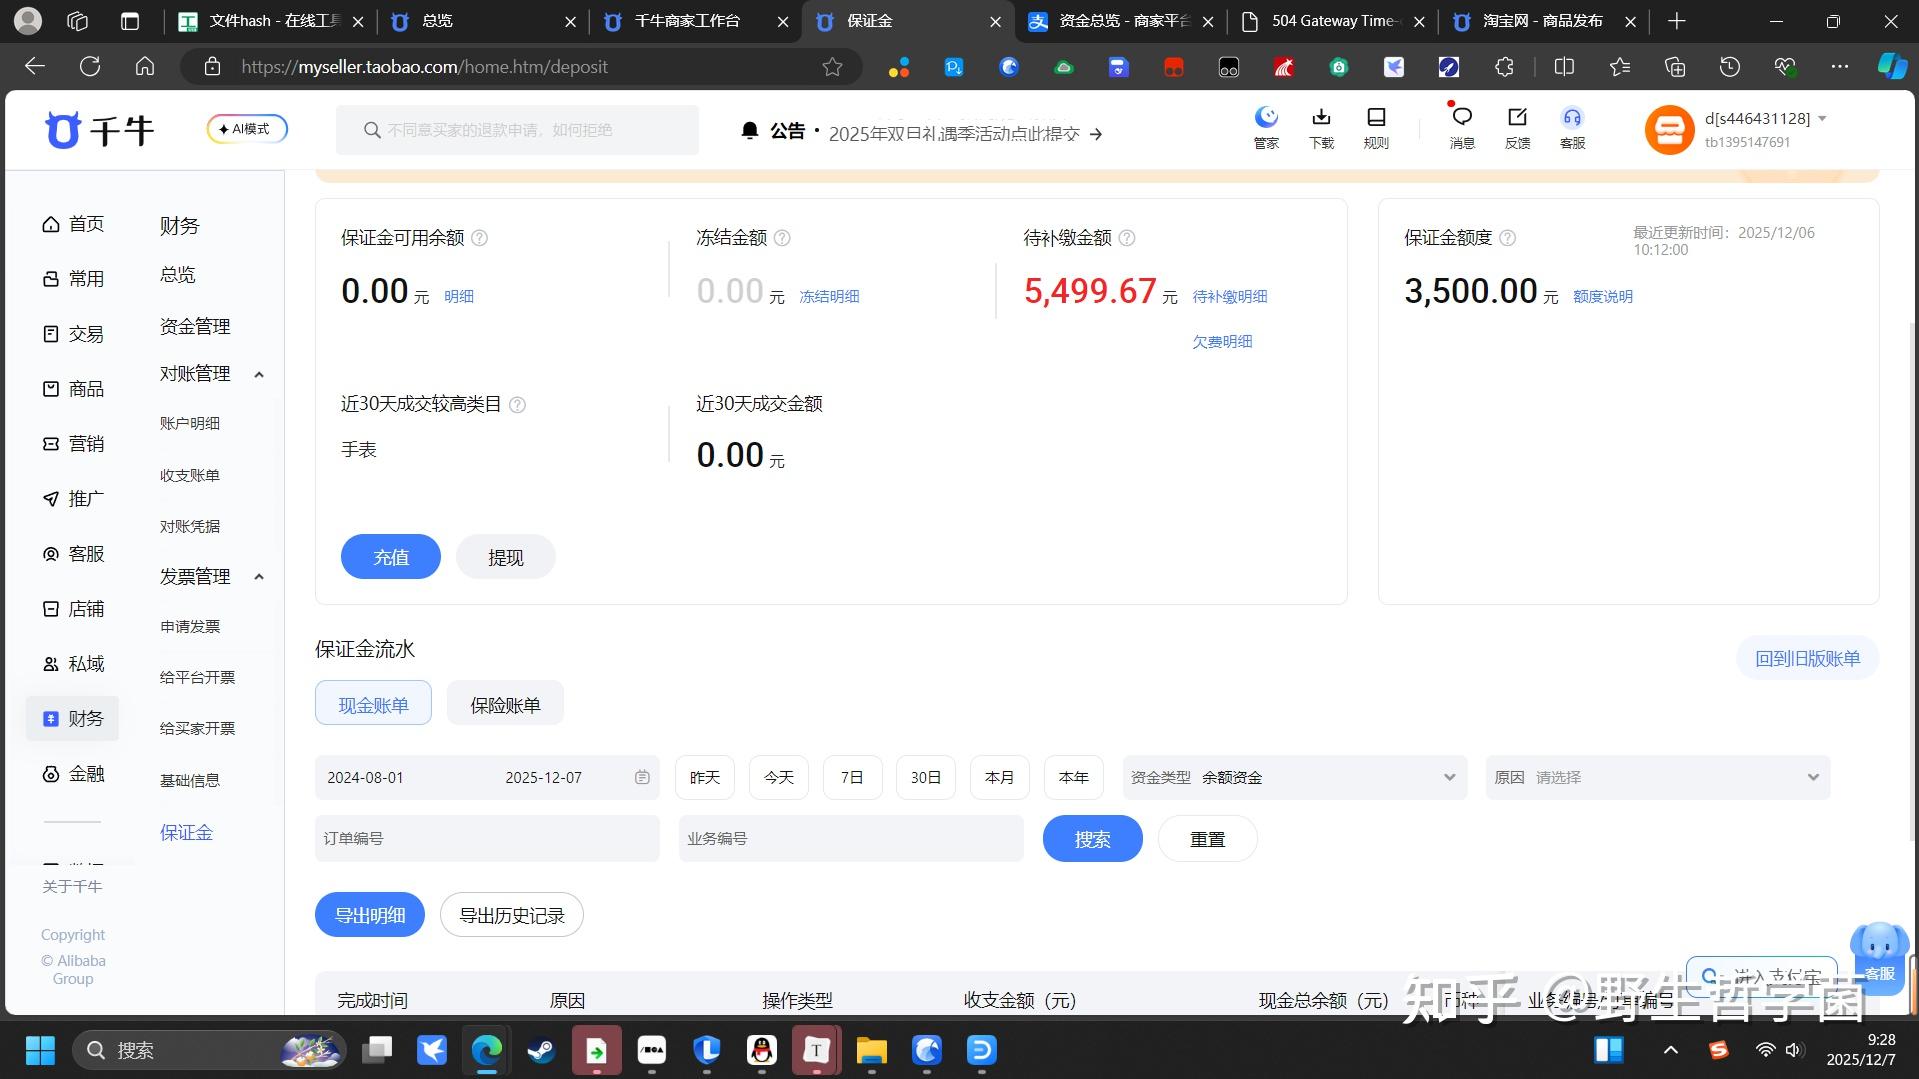Click the 下载 download icon

pos(1320,127)
